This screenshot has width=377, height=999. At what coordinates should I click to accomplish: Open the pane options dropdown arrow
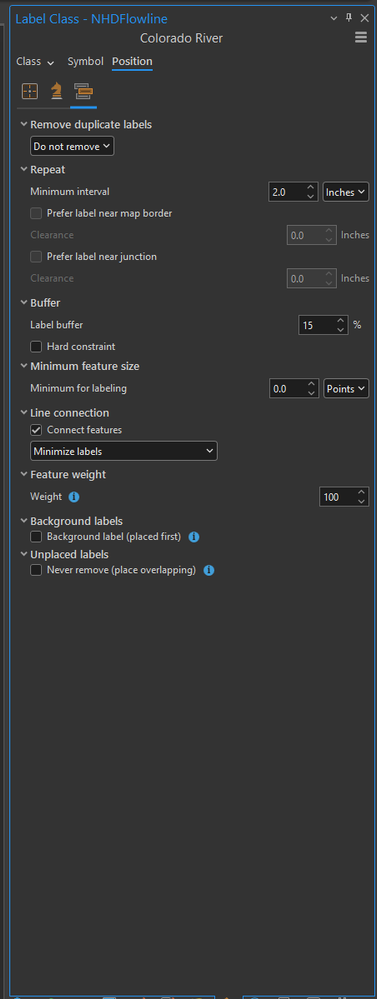[334, 18]
